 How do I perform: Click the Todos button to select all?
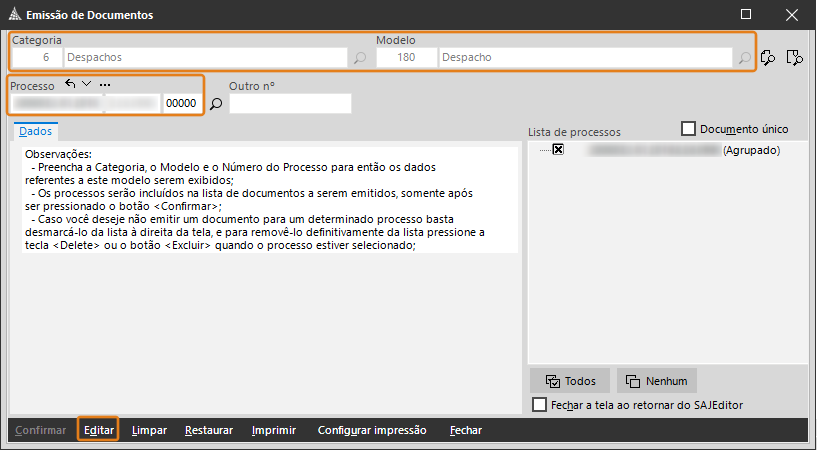570,381
